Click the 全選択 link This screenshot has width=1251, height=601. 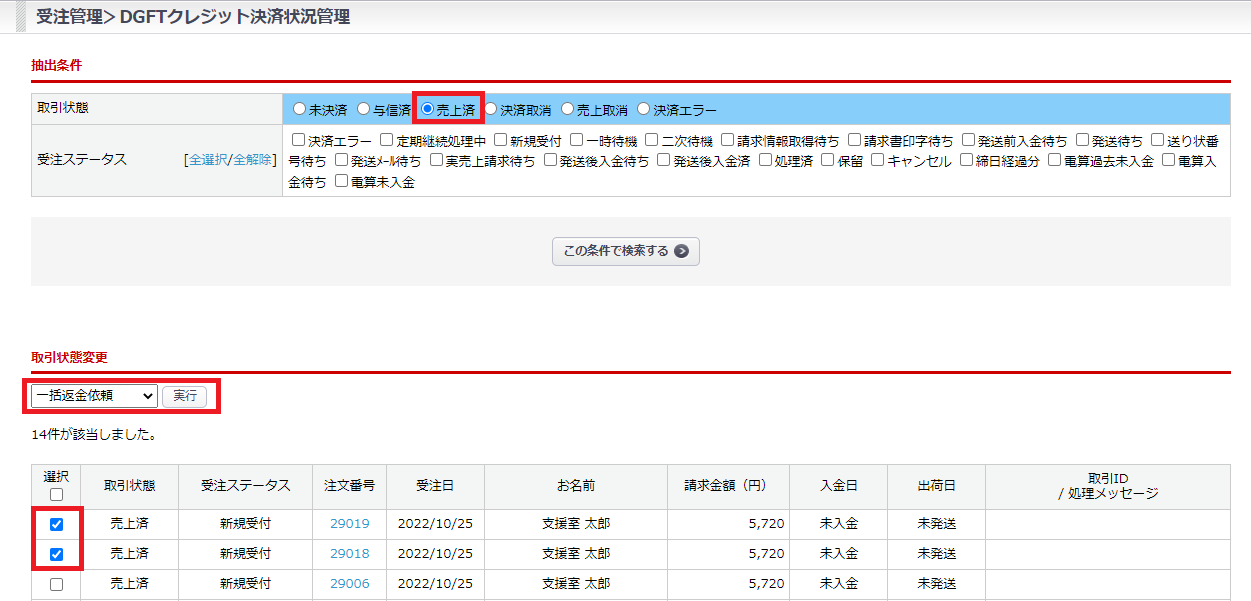207,160
